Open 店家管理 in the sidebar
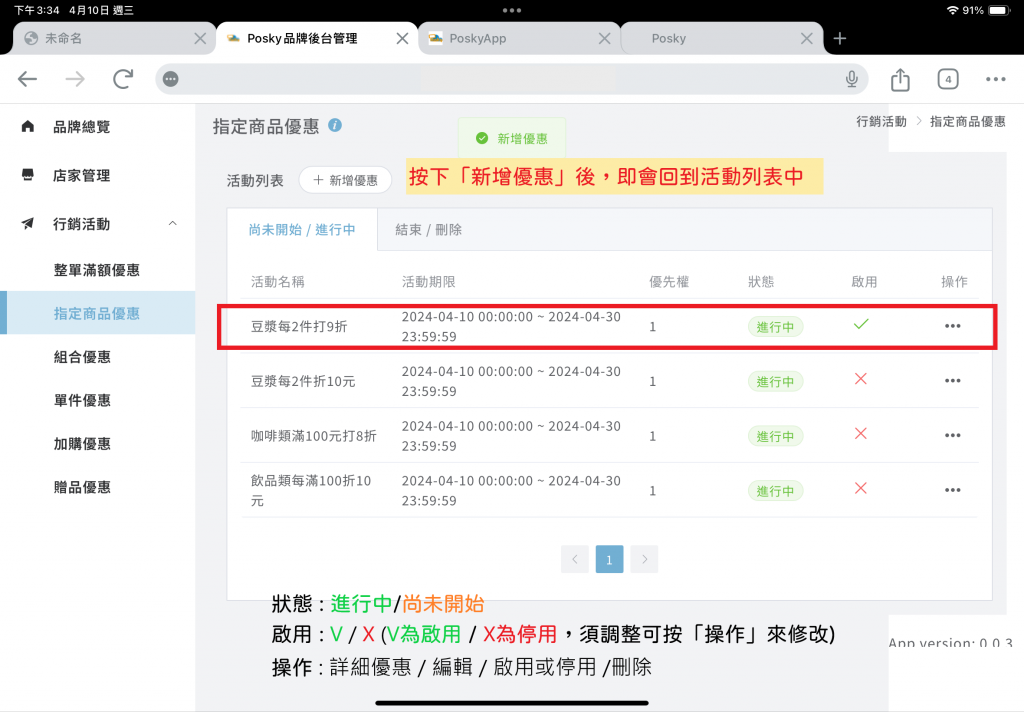 [x=82, y=175]
